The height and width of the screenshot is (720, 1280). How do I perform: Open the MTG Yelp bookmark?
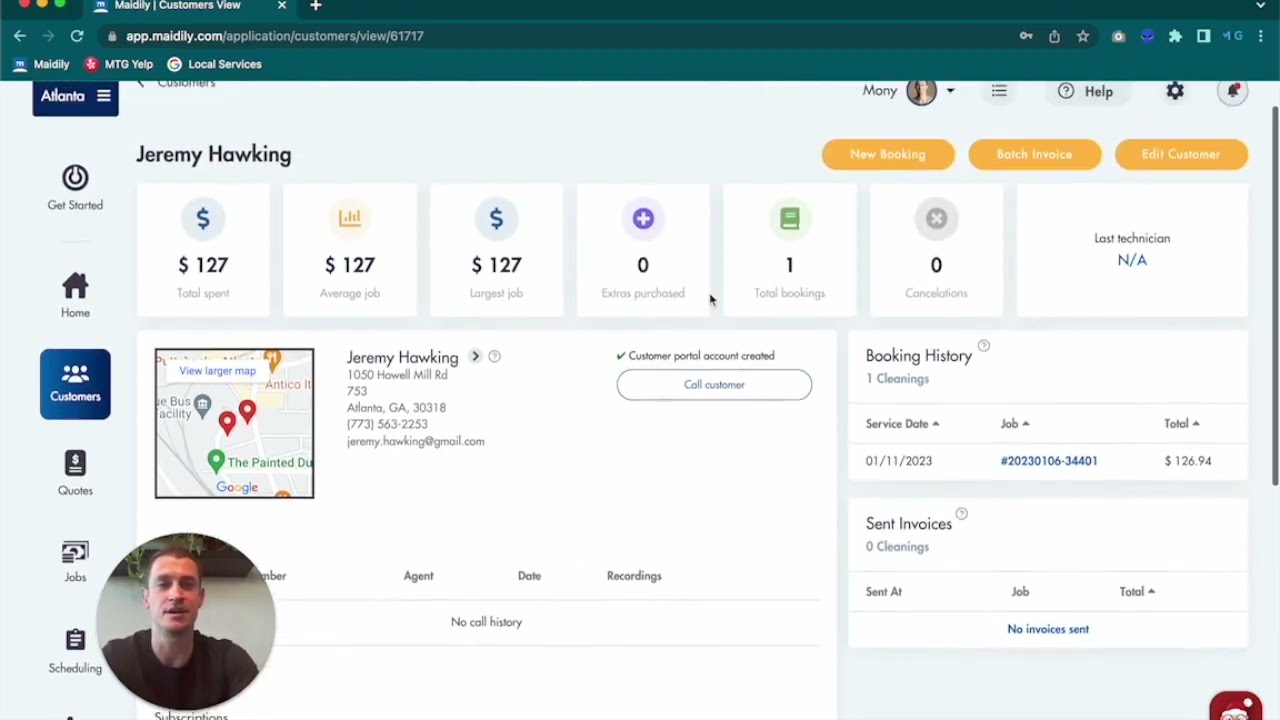pos(119,64)
